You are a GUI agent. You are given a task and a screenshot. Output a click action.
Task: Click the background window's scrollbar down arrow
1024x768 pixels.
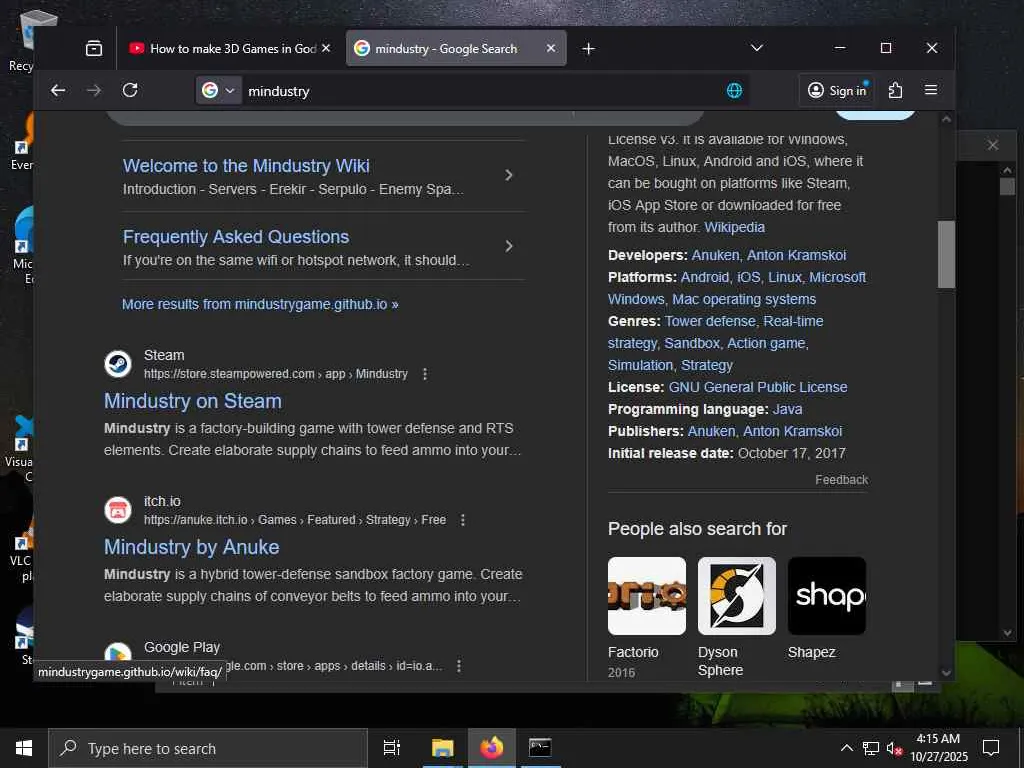tap(1007, 633)
